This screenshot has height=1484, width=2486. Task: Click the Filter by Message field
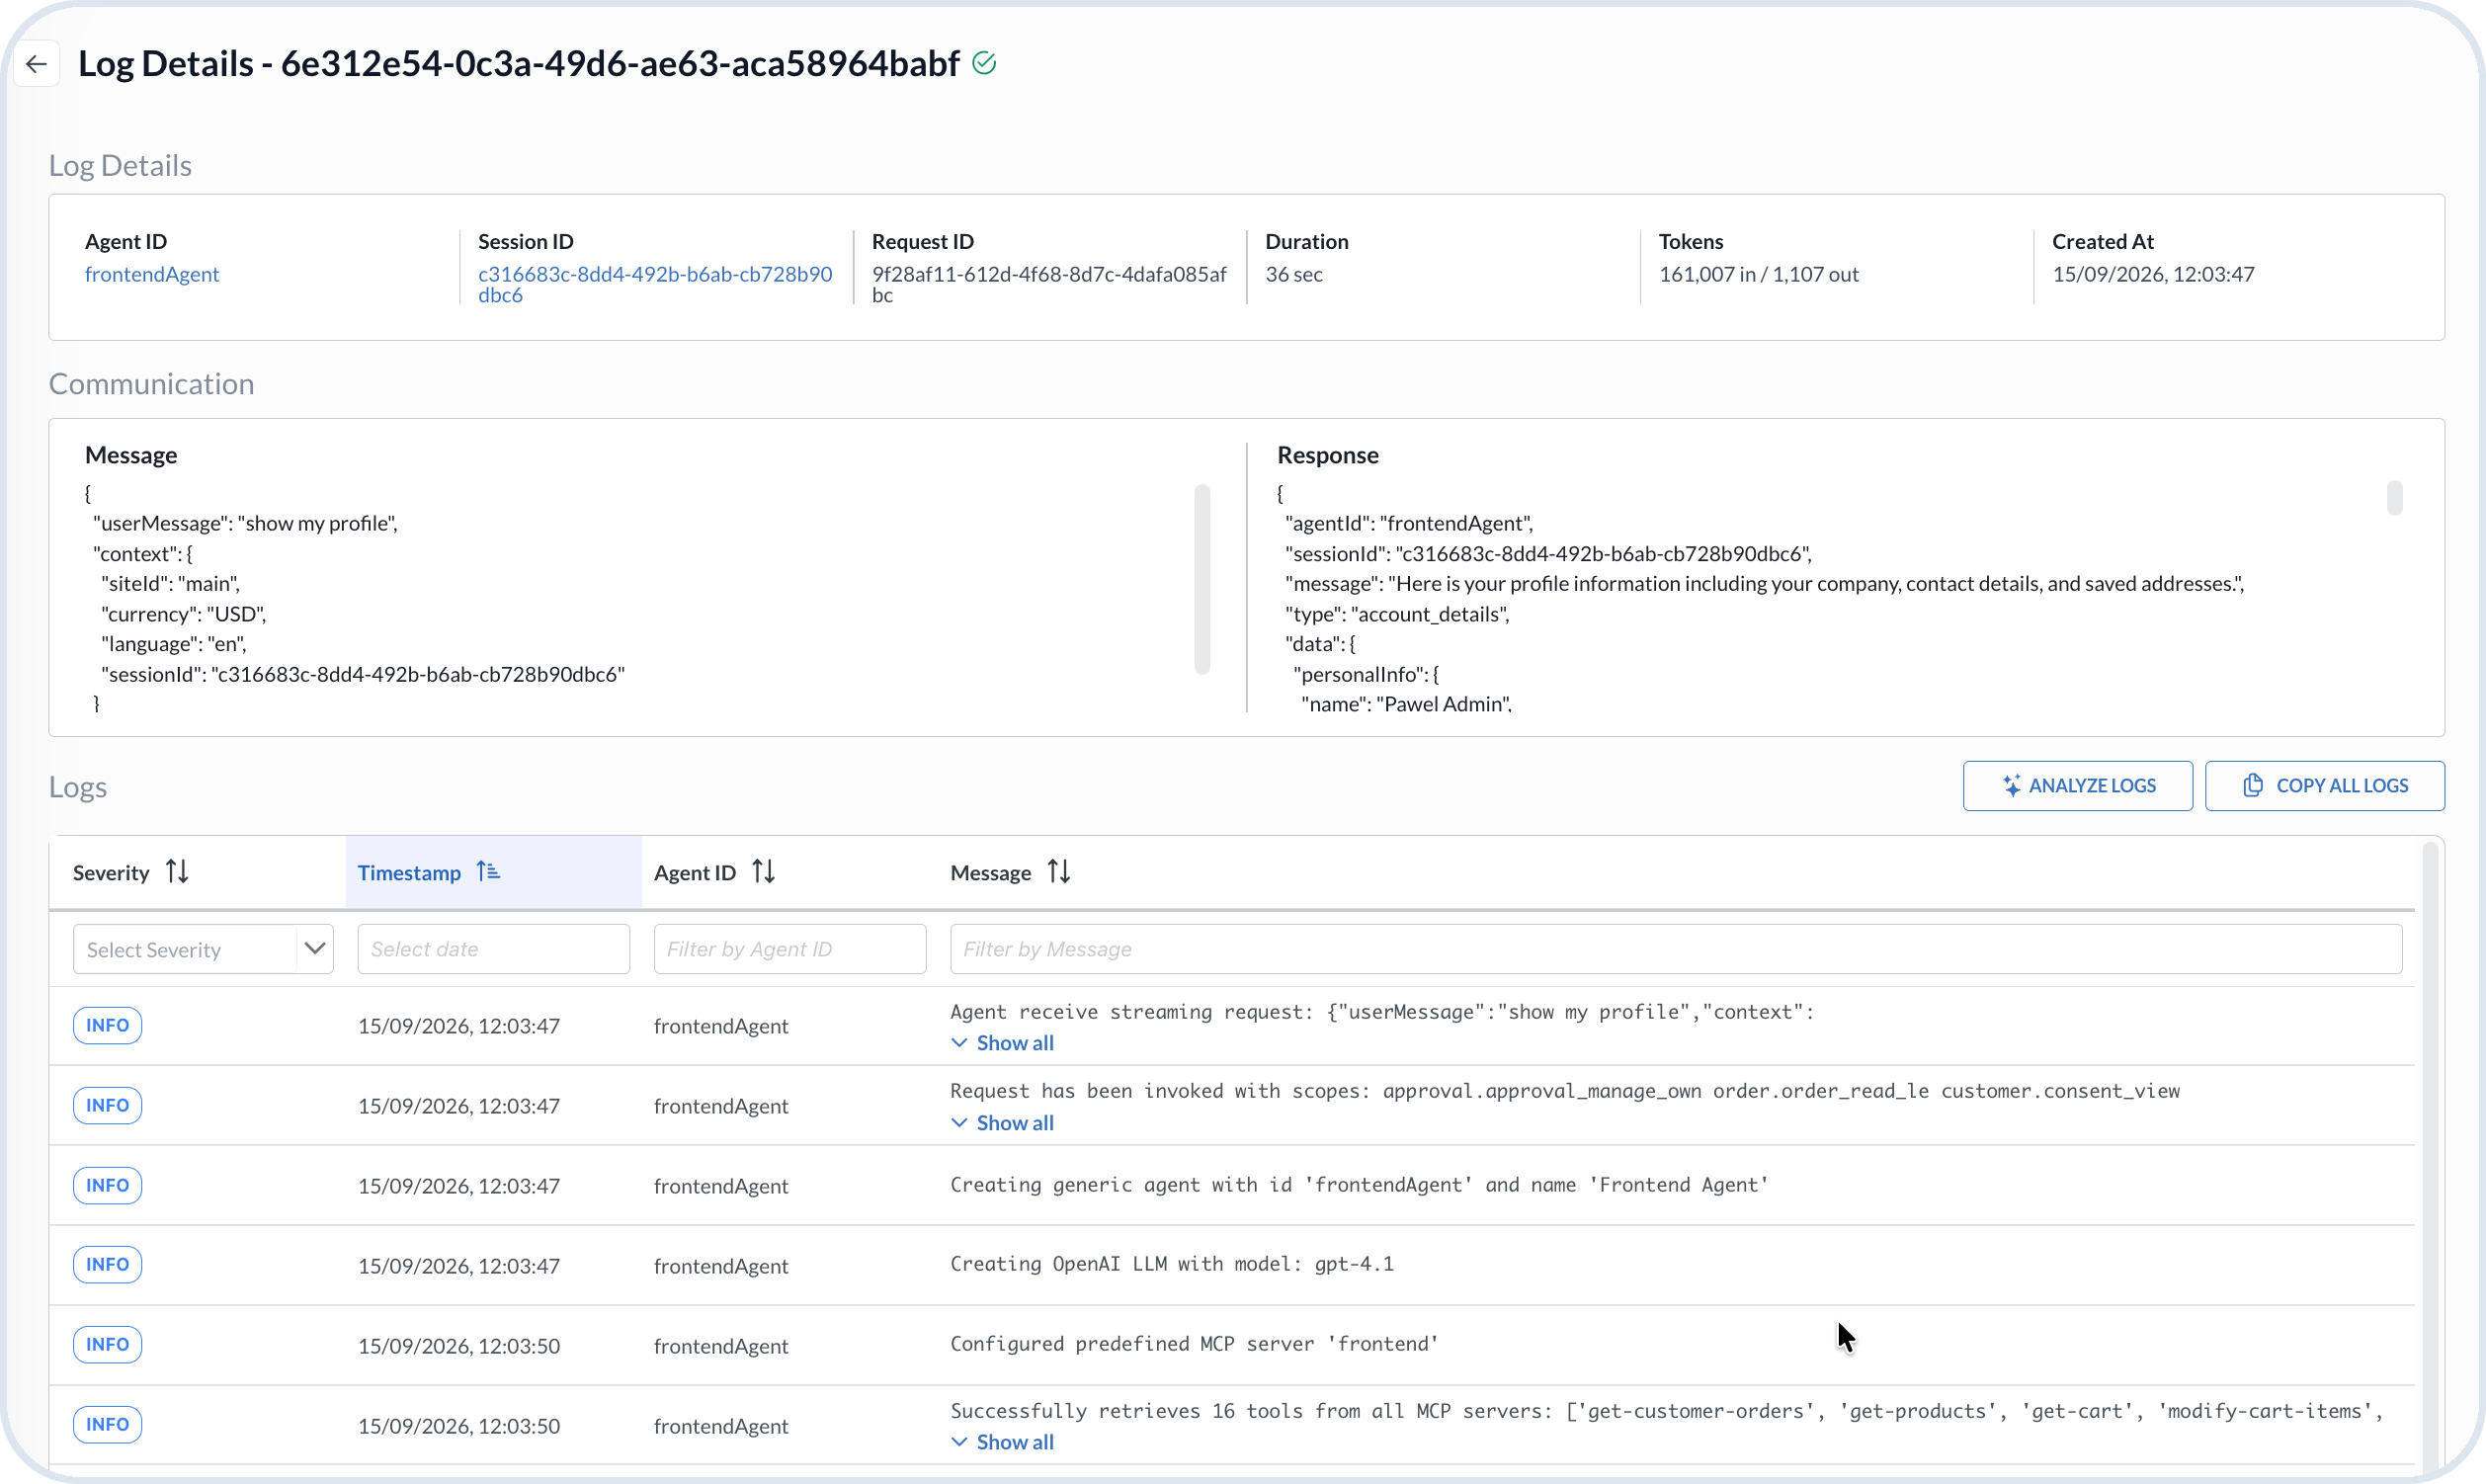tap(1676, 949)
